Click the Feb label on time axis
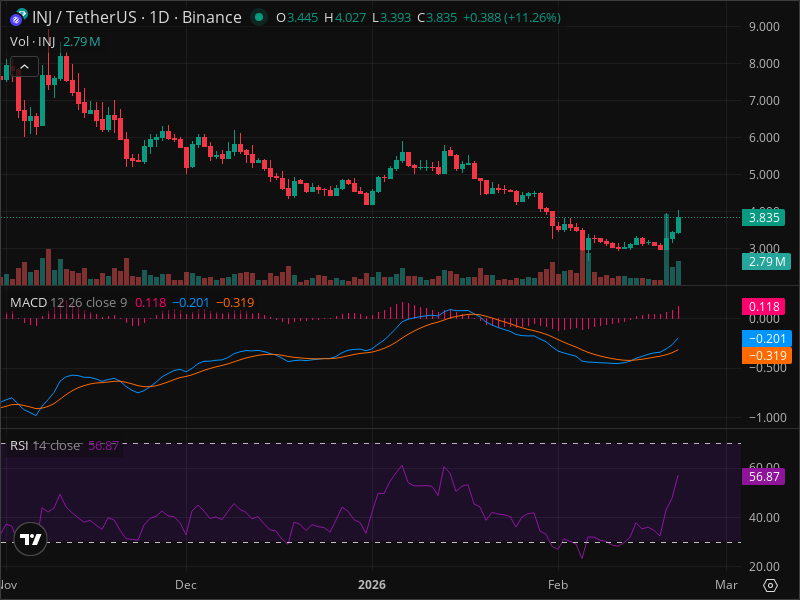 click(x=558, y=585)
